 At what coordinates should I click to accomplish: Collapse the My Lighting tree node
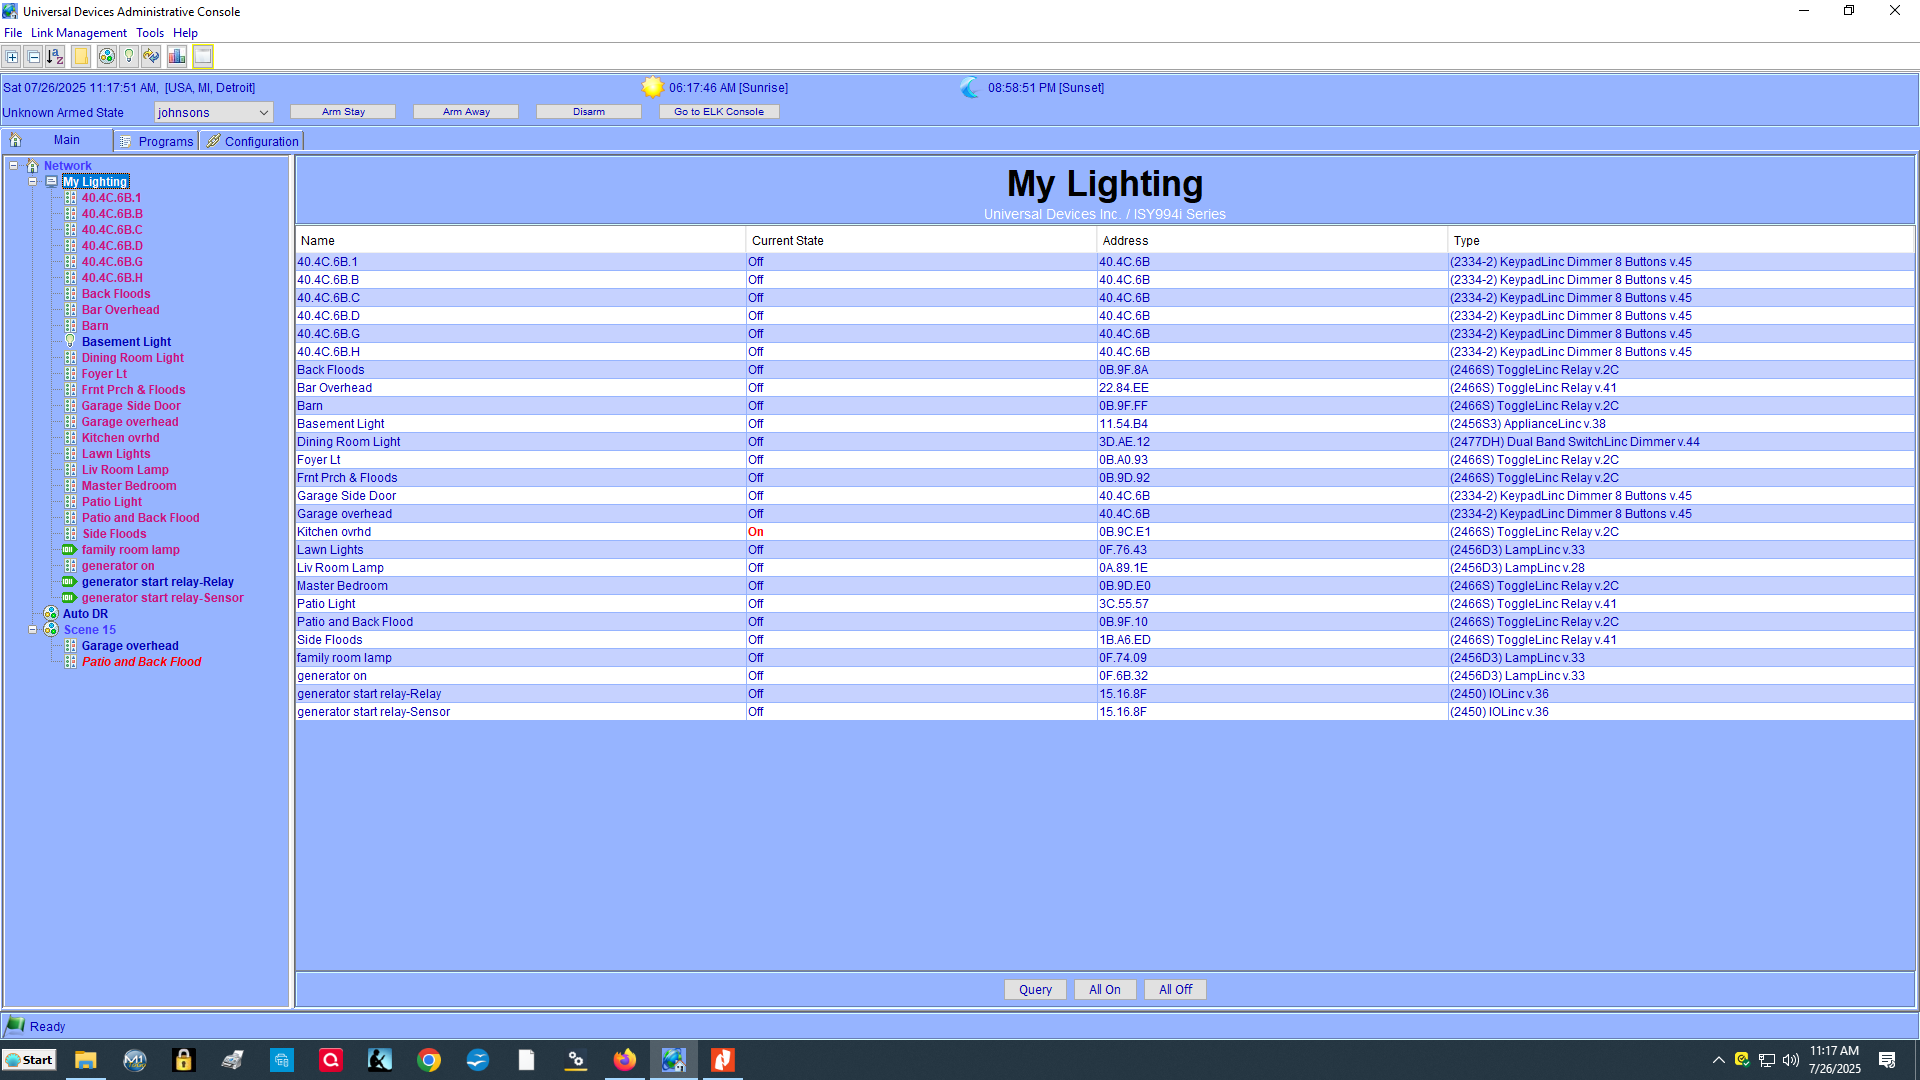[x=32, y=182]
